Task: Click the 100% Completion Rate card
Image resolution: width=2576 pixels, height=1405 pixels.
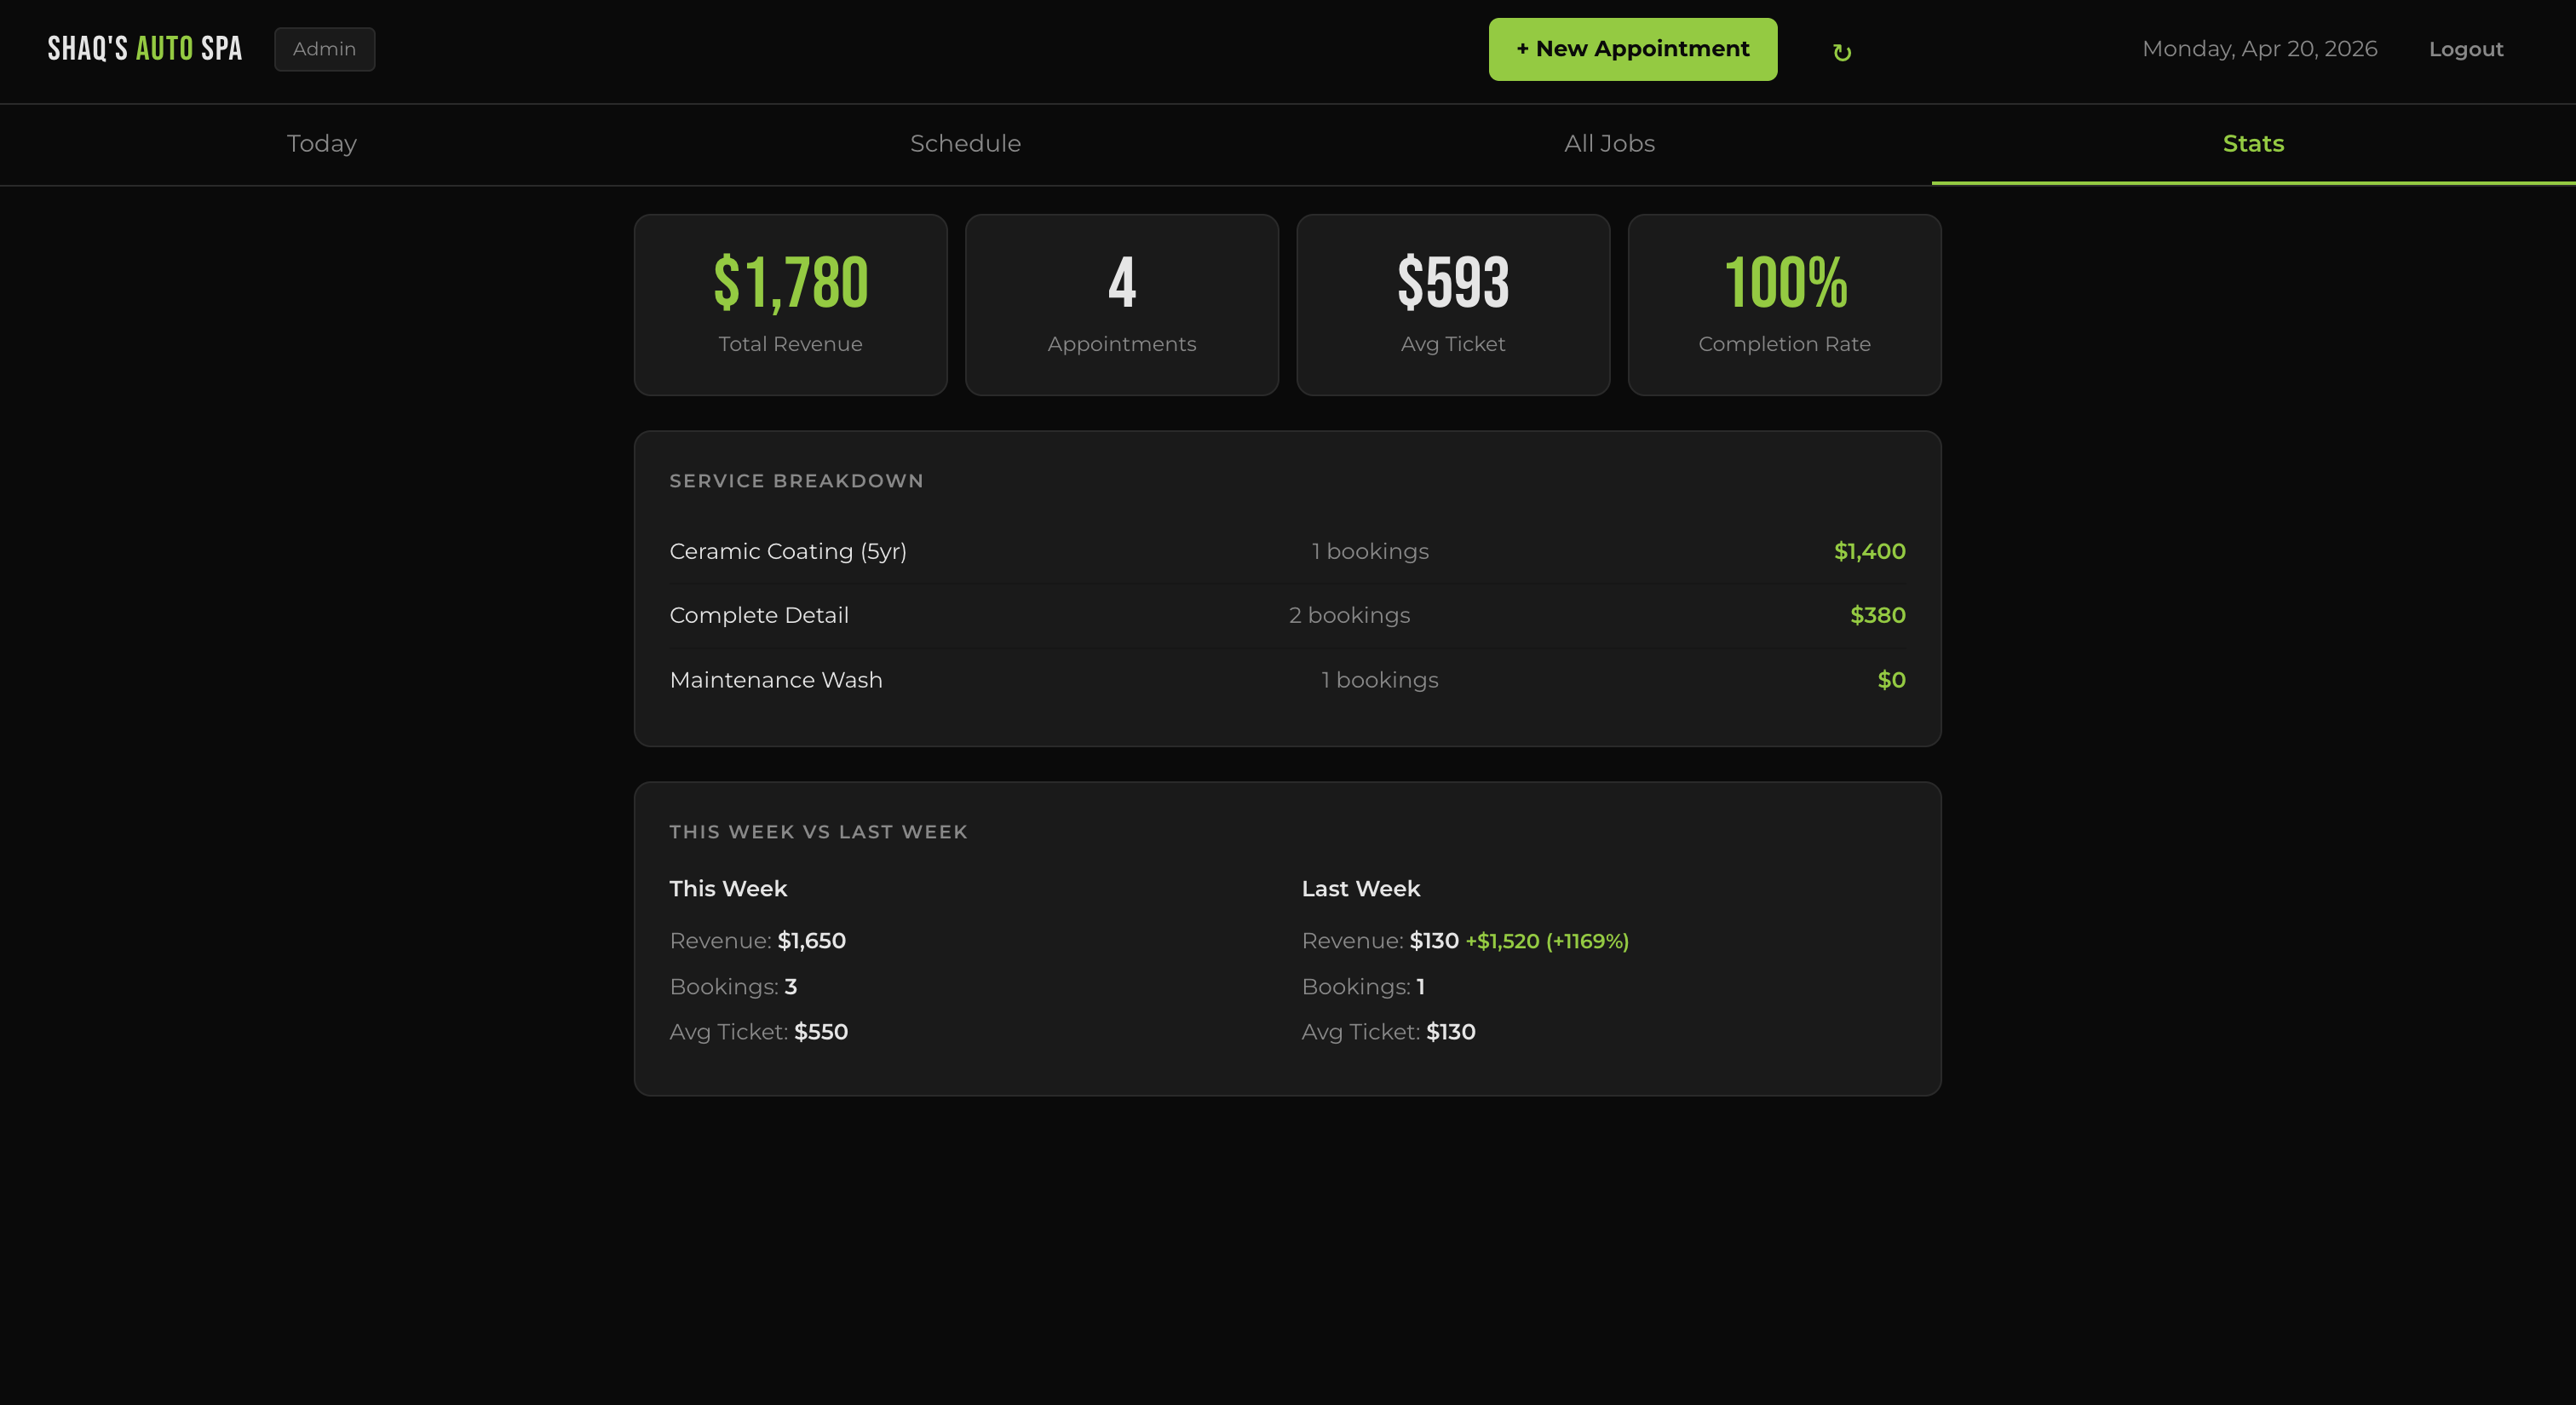Action: (x=1784, y=305)
